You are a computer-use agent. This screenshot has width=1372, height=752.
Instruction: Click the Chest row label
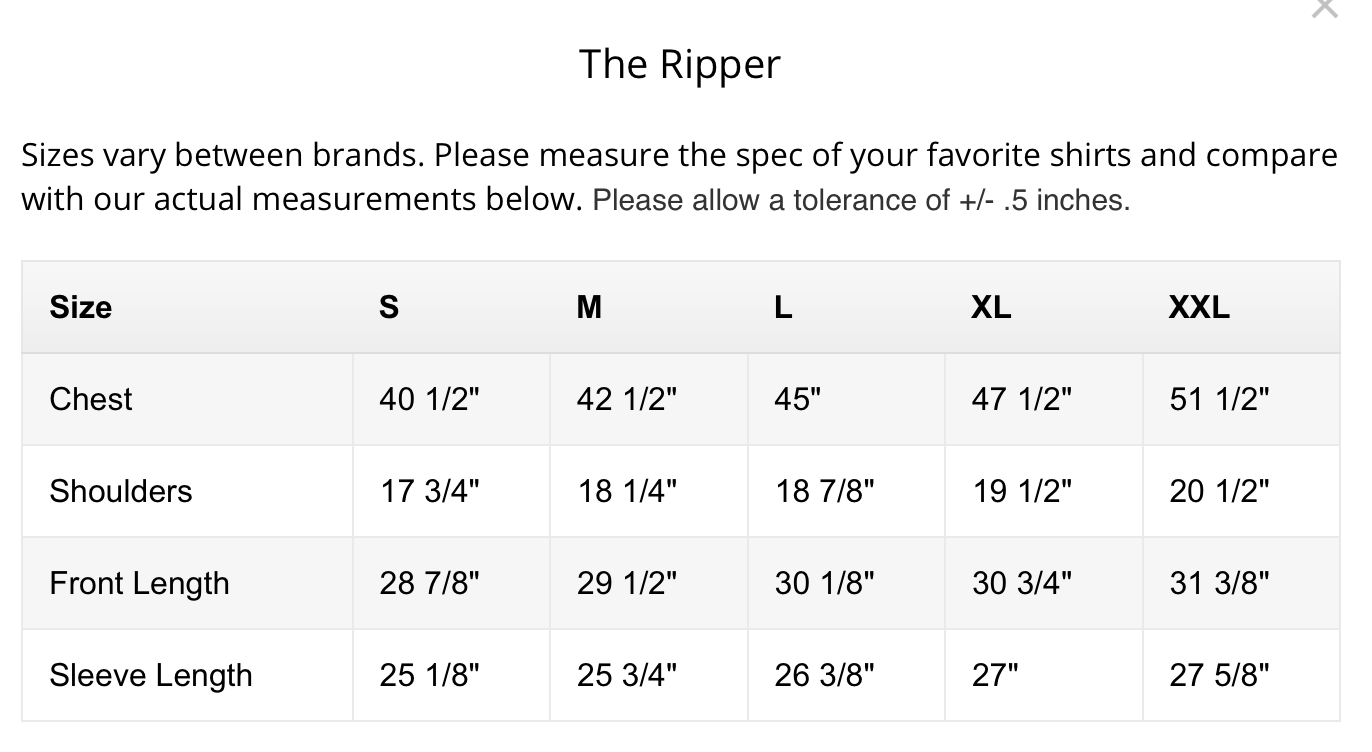click(x=91, y=399)
